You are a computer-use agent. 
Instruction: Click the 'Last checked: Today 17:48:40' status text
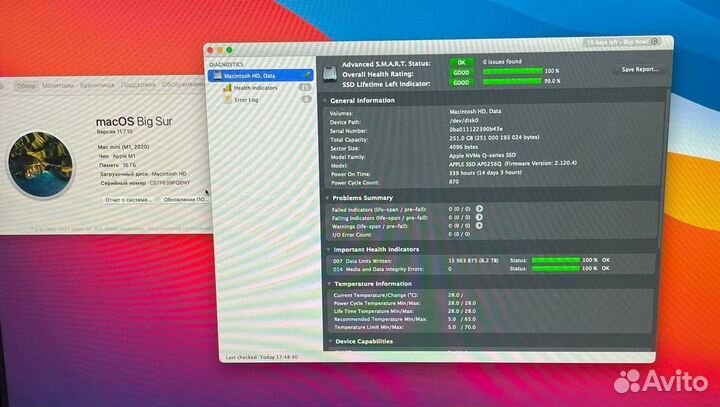[x=262, y=357]
